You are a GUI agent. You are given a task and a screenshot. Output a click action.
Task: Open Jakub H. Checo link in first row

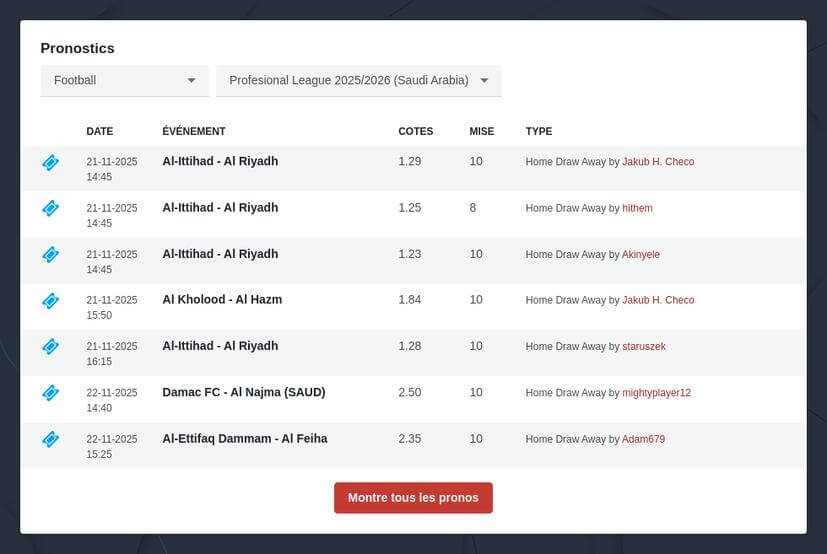(x=658, y=162)
